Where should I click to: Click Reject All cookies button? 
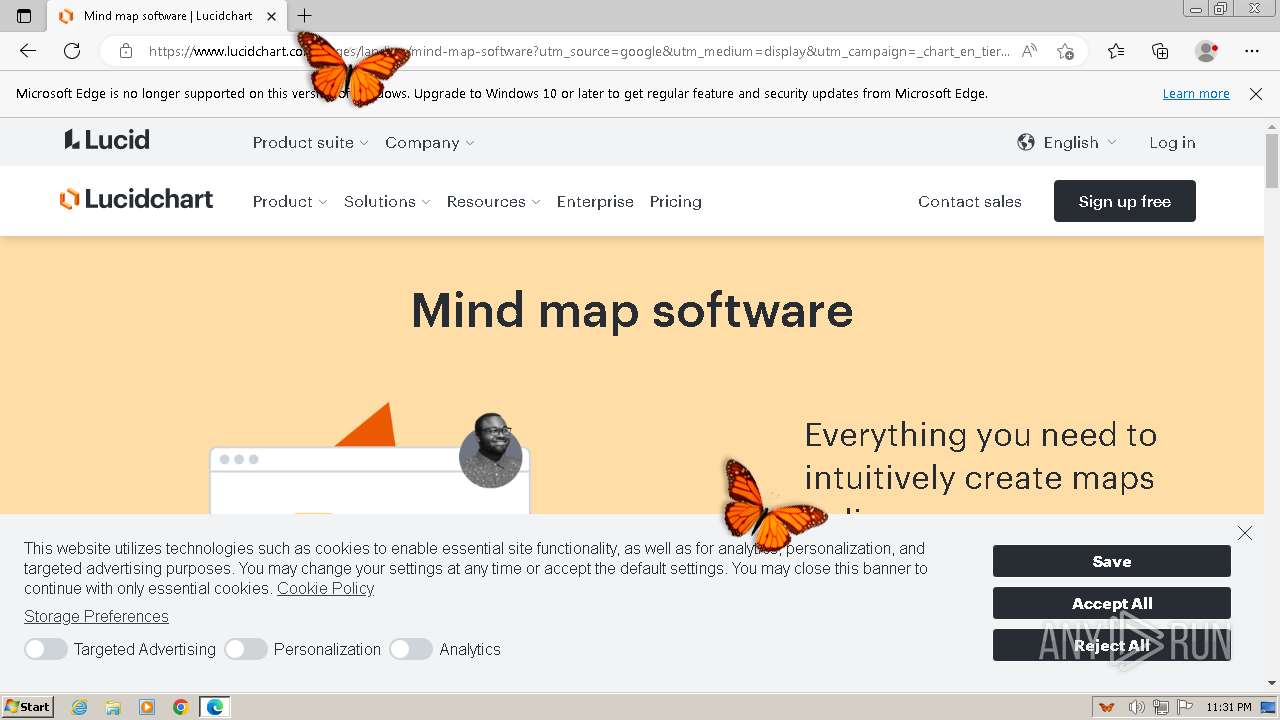coord(1112,645)
